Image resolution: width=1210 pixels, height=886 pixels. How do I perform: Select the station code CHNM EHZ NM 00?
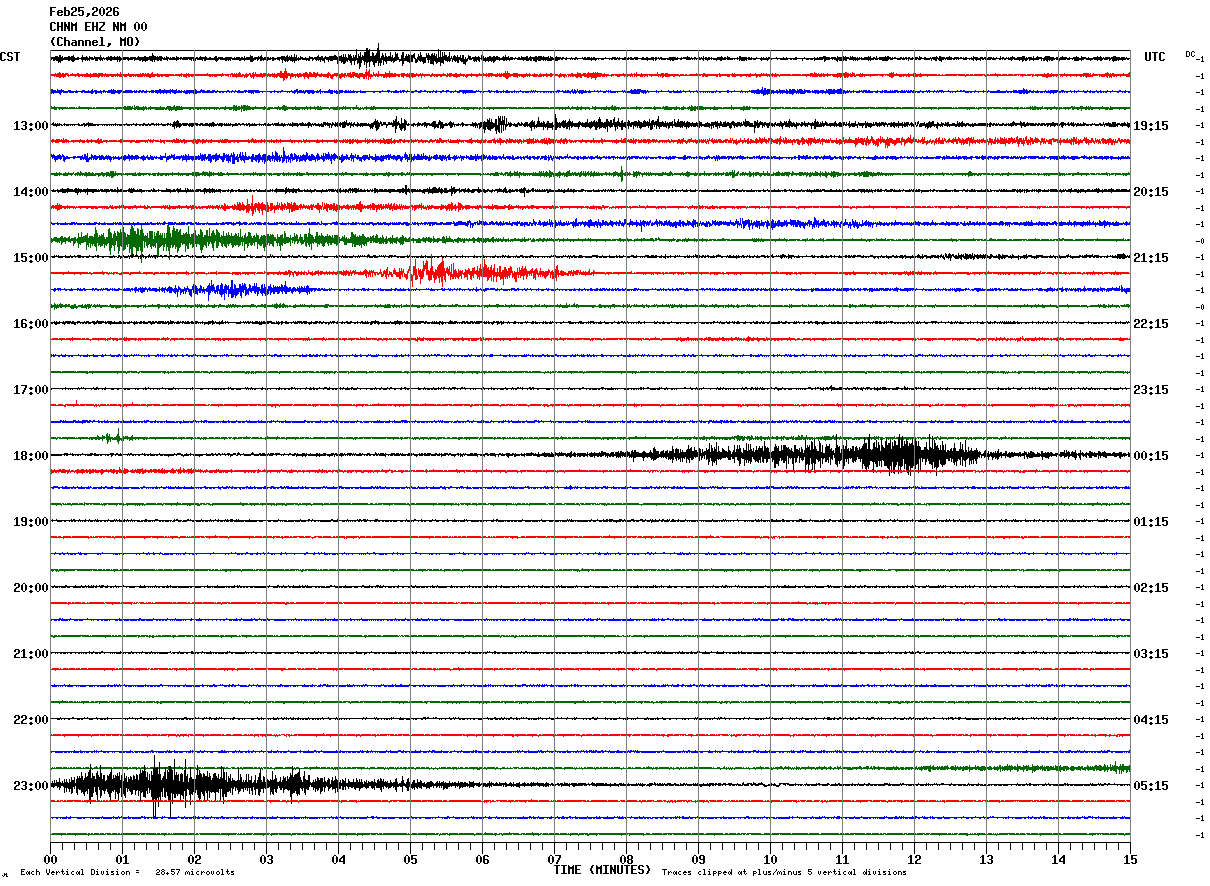click(98, 27)
